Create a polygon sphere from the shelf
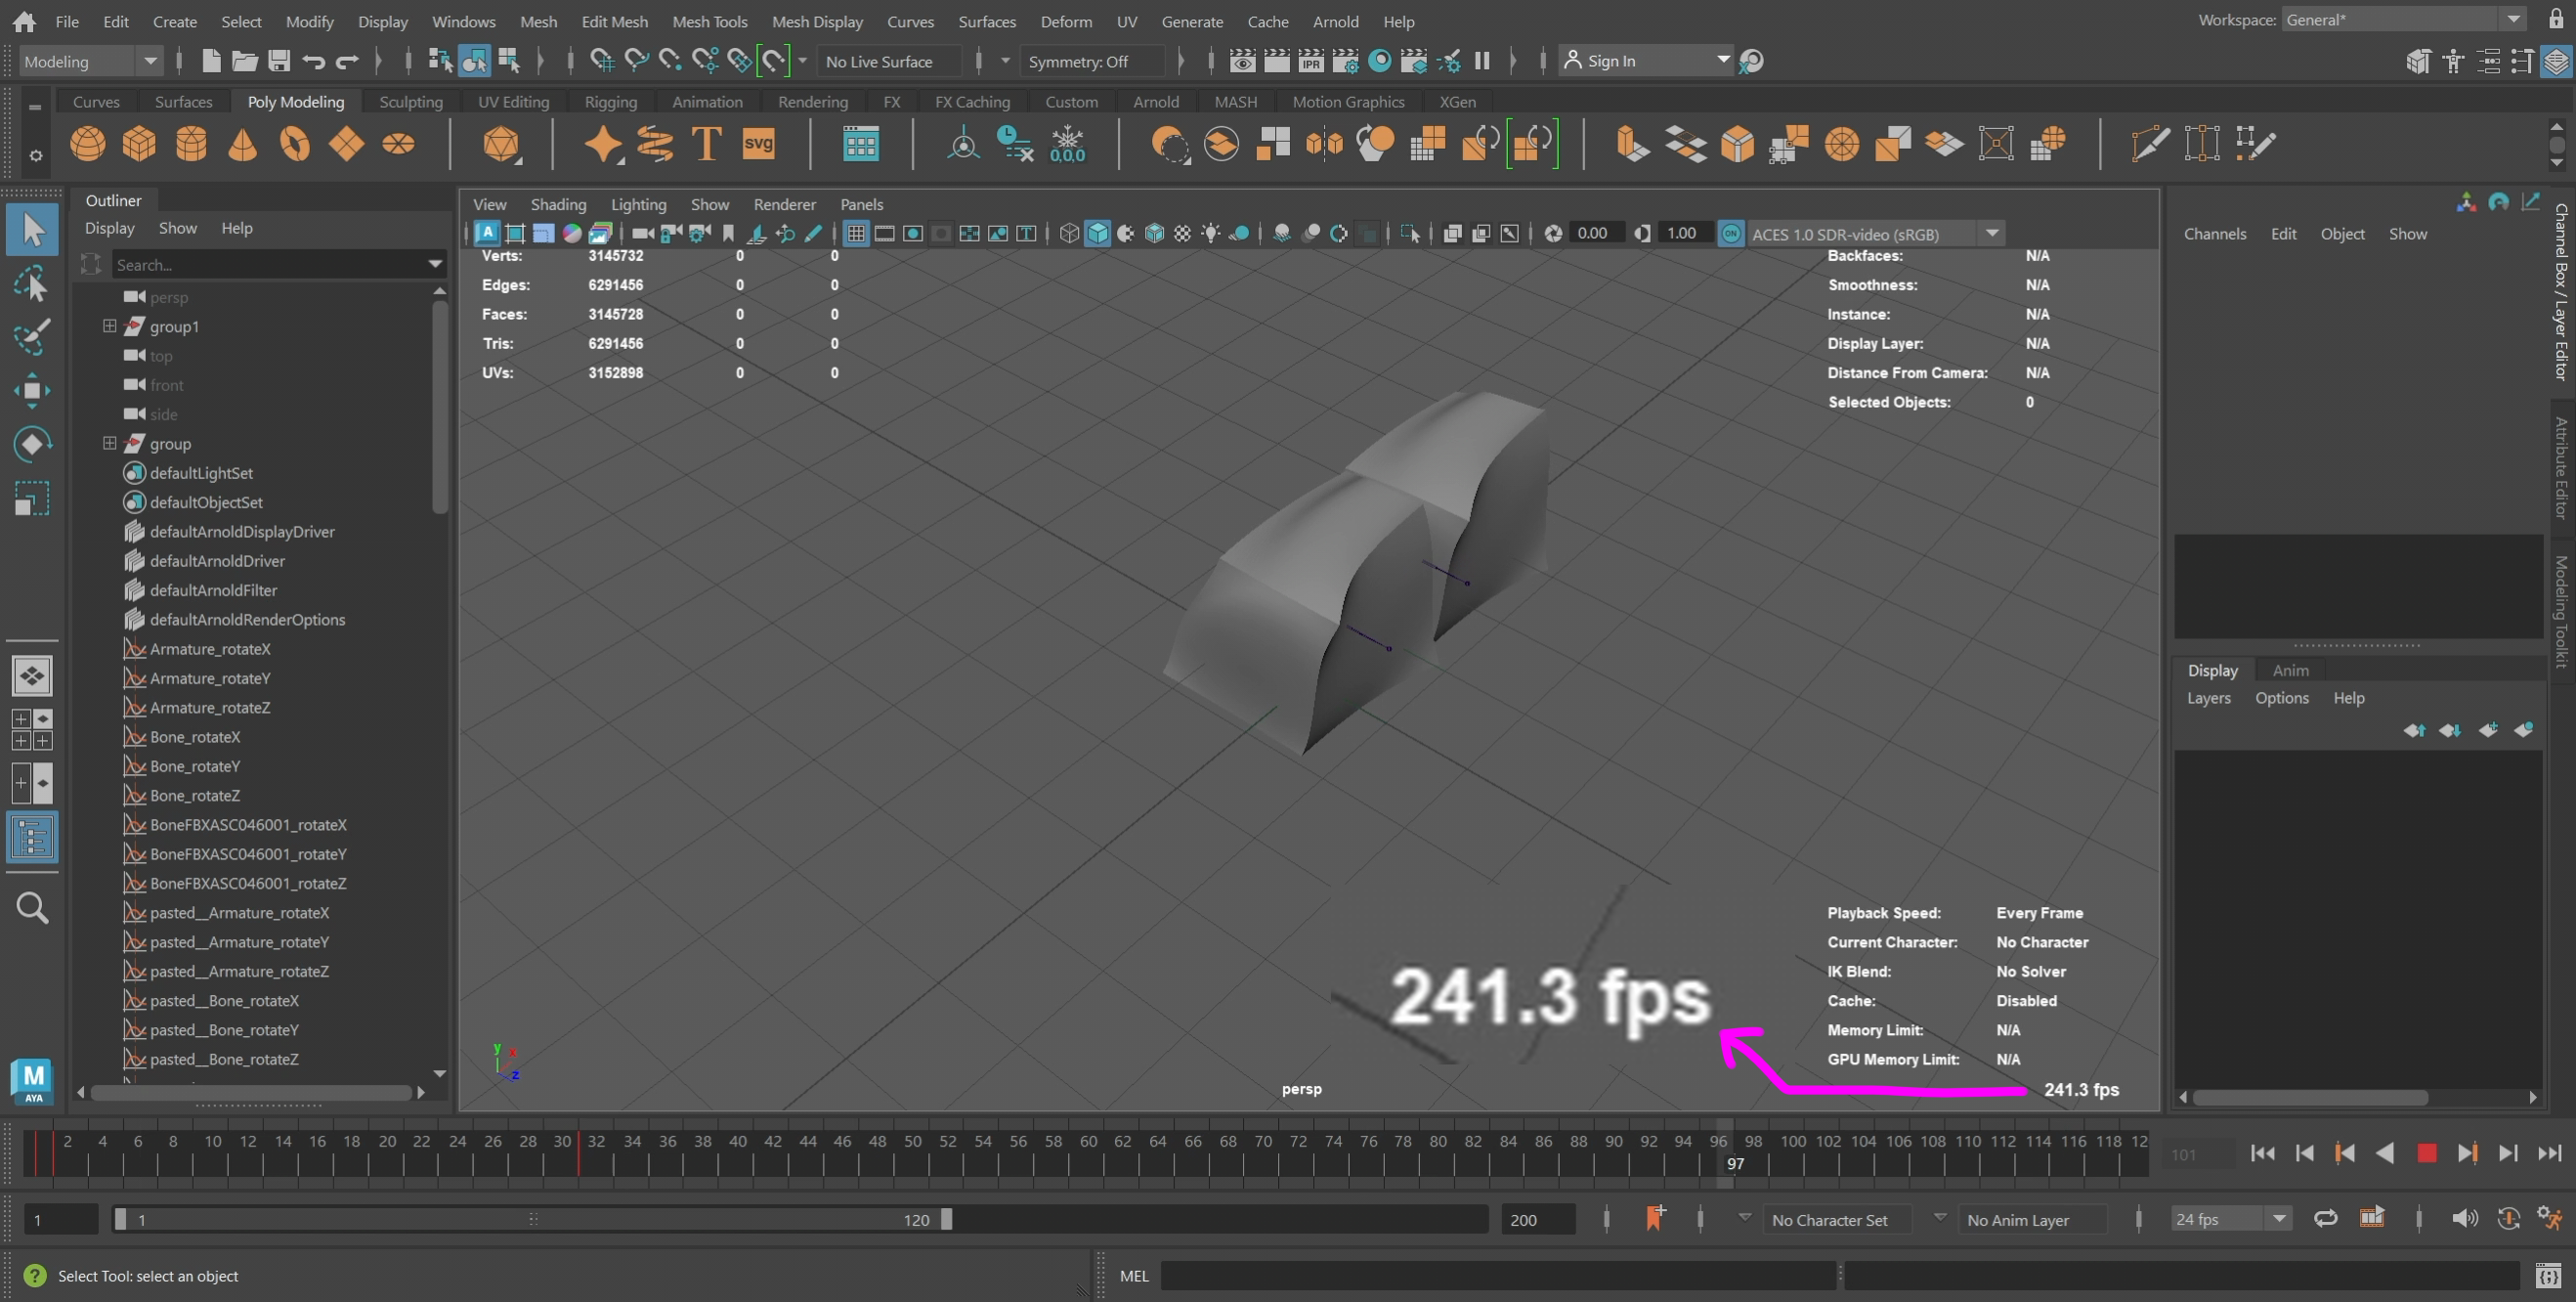2576x1302 pixels. 88,144
